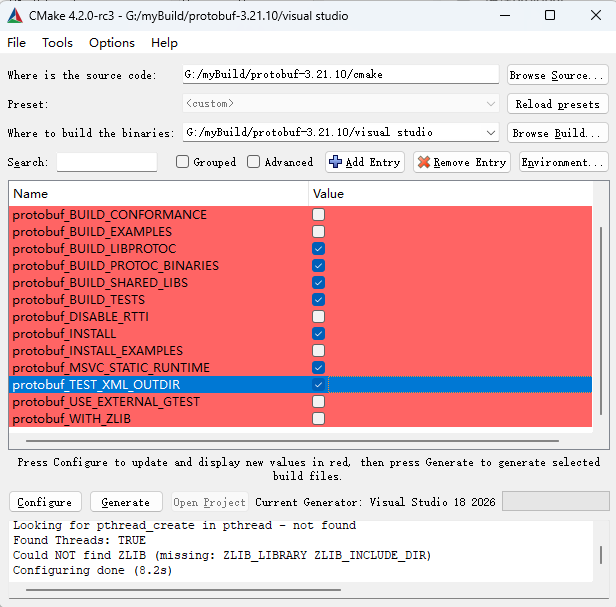The image size is (616, 607).
Task: Toggle the Advanced checkbox
Action: point(253,161)
